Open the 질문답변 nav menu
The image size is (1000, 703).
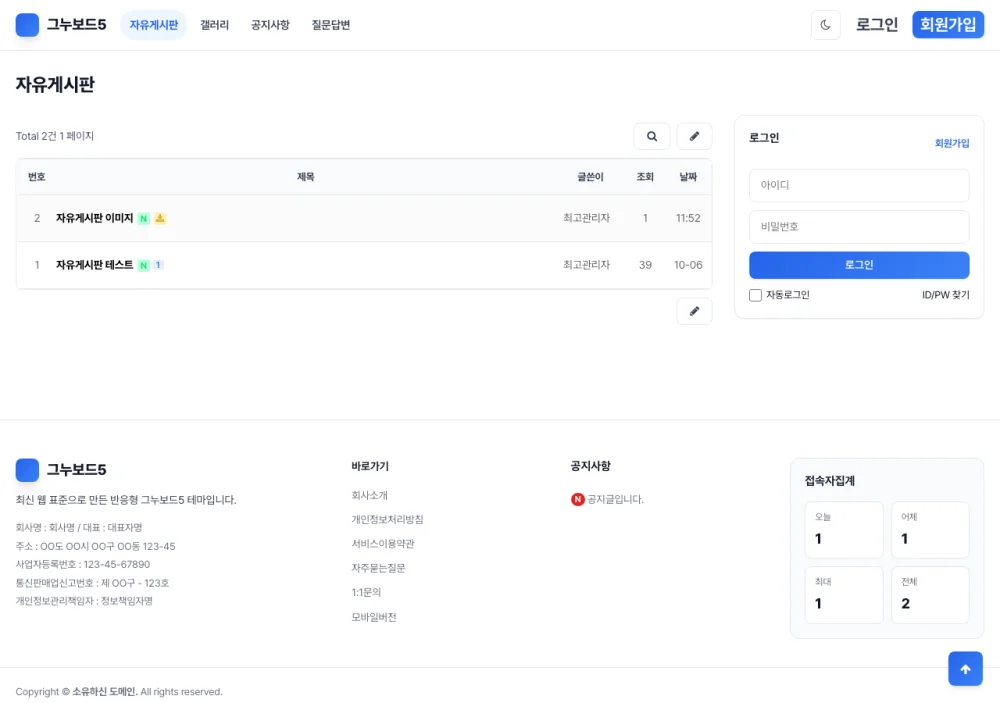(331, 25)
